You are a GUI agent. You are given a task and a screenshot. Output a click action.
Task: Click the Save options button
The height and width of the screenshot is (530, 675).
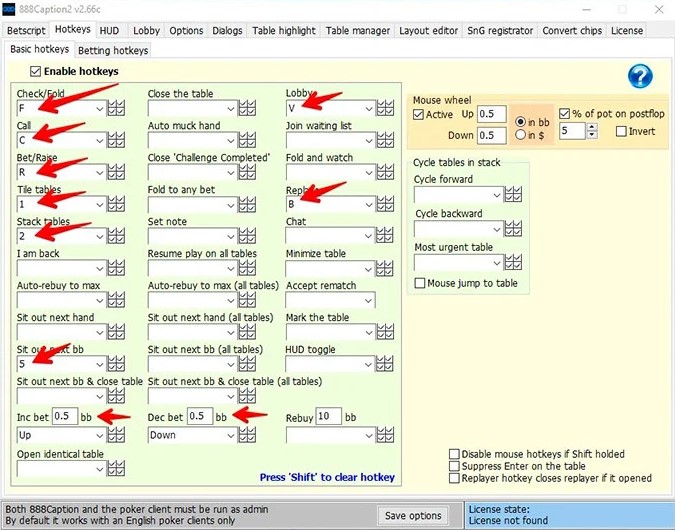(412, 515)
